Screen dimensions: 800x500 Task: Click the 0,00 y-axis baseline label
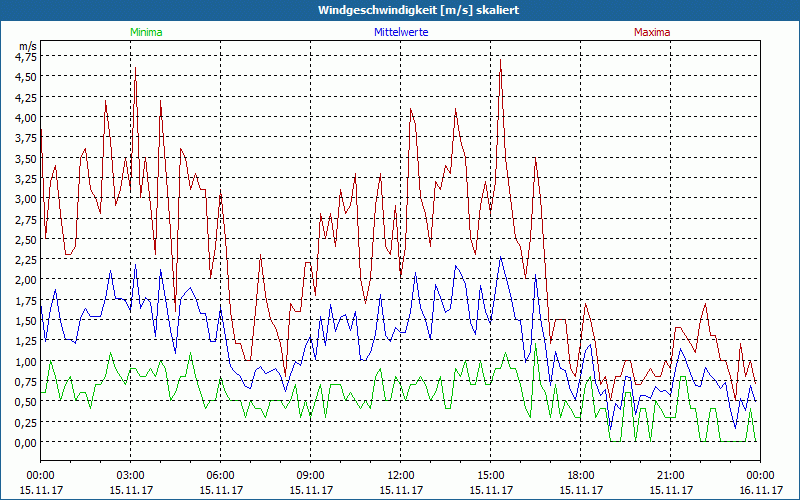pyautogui.click(x=26, y=442)
